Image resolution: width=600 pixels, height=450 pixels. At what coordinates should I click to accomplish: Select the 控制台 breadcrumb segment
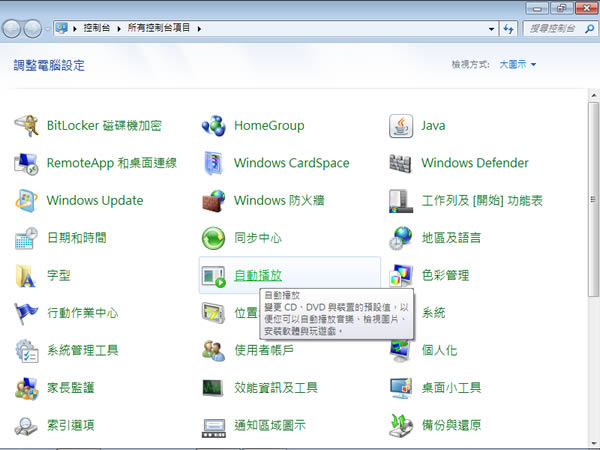tap(96, 28)
